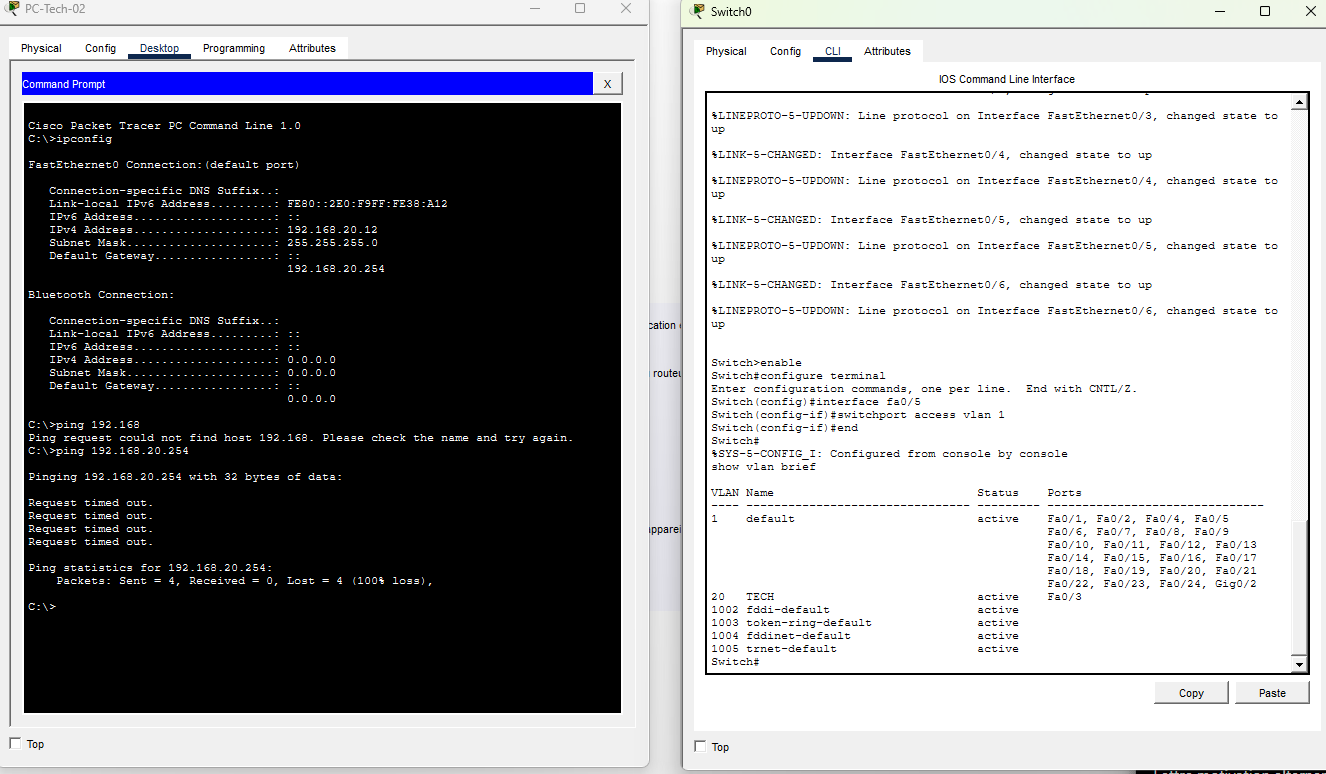
Task: Click the "Switch(config)#interface fa0/5" line
Action: click(816, 402)
